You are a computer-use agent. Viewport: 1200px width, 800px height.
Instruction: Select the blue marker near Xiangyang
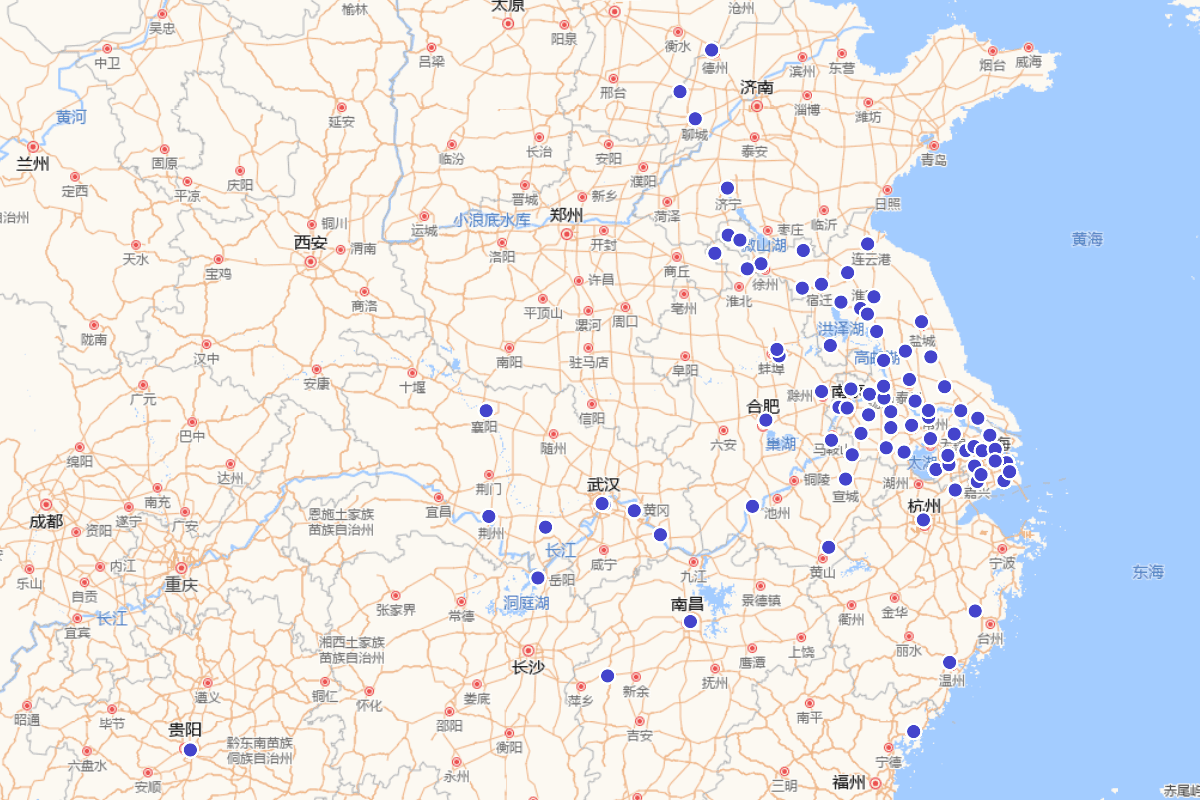[x=486, y=410]
